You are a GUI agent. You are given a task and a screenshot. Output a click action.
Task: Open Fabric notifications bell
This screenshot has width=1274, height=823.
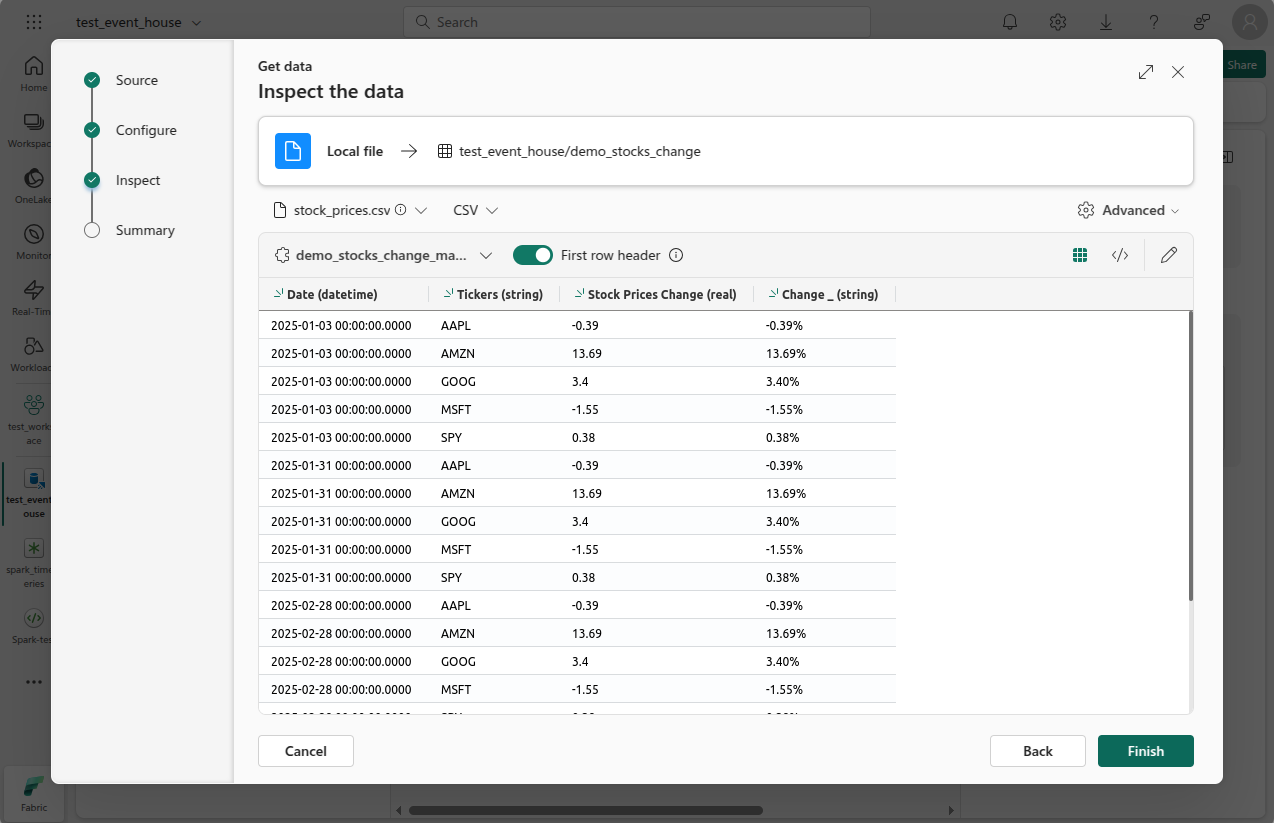[1009, 21]
